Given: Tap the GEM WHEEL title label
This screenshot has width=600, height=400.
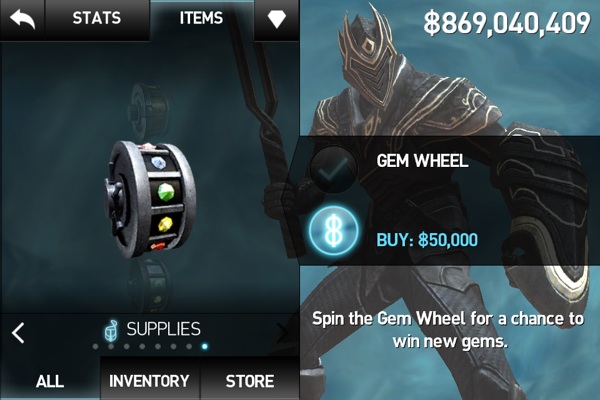Looking at the screenshot, I should coord(422,161).
